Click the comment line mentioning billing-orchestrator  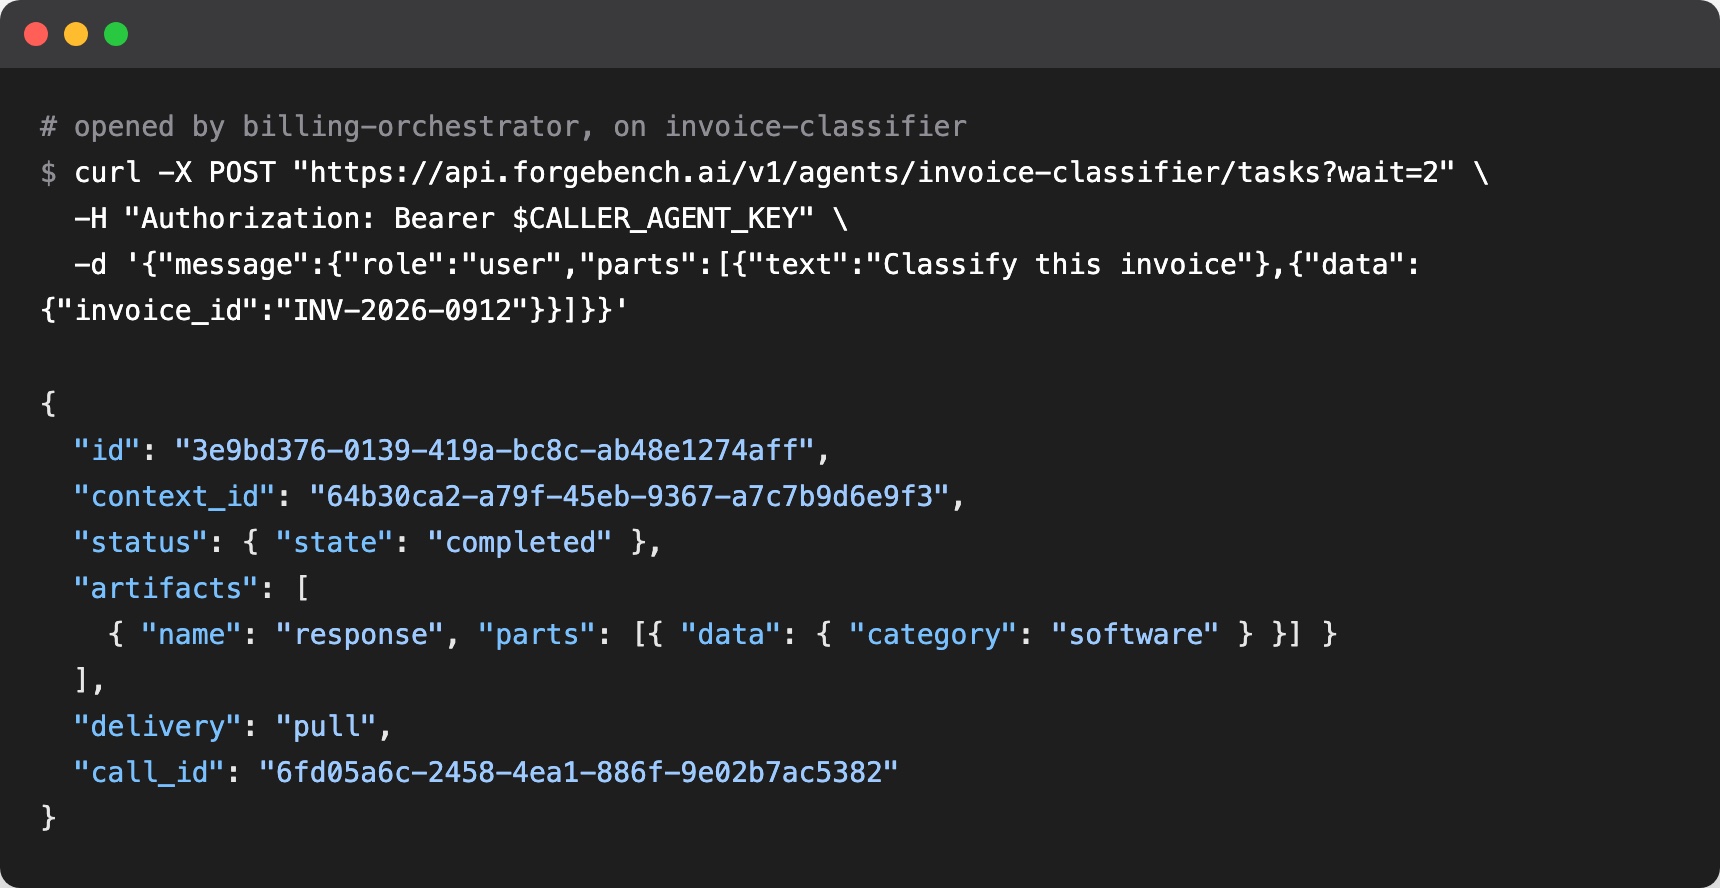point(503,127)
